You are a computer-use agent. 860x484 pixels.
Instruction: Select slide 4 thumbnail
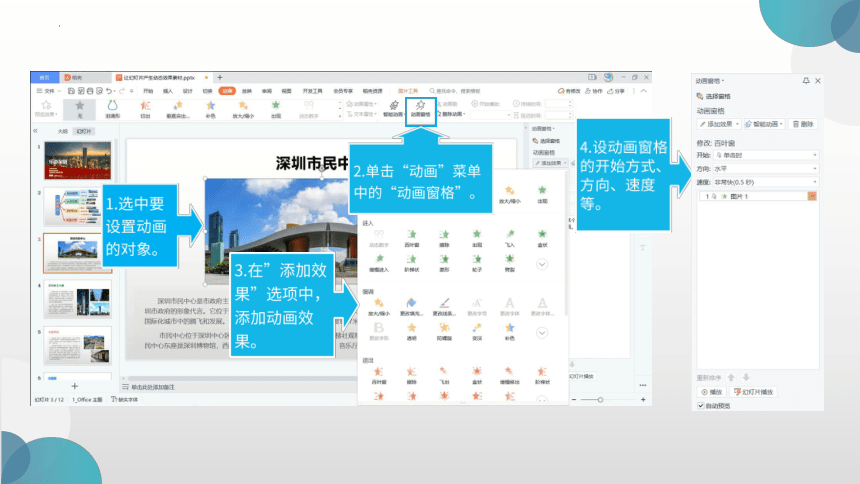(77, 299)
